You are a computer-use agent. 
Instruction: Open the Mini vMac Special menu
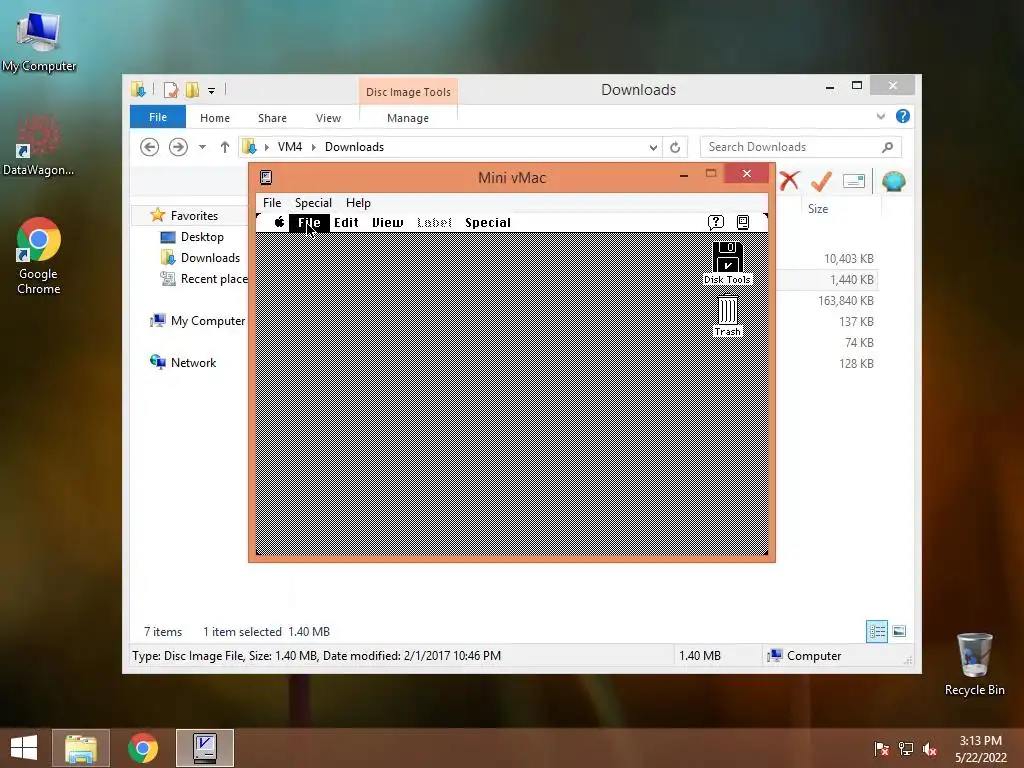pyautogui.click(x=313, y=202)
